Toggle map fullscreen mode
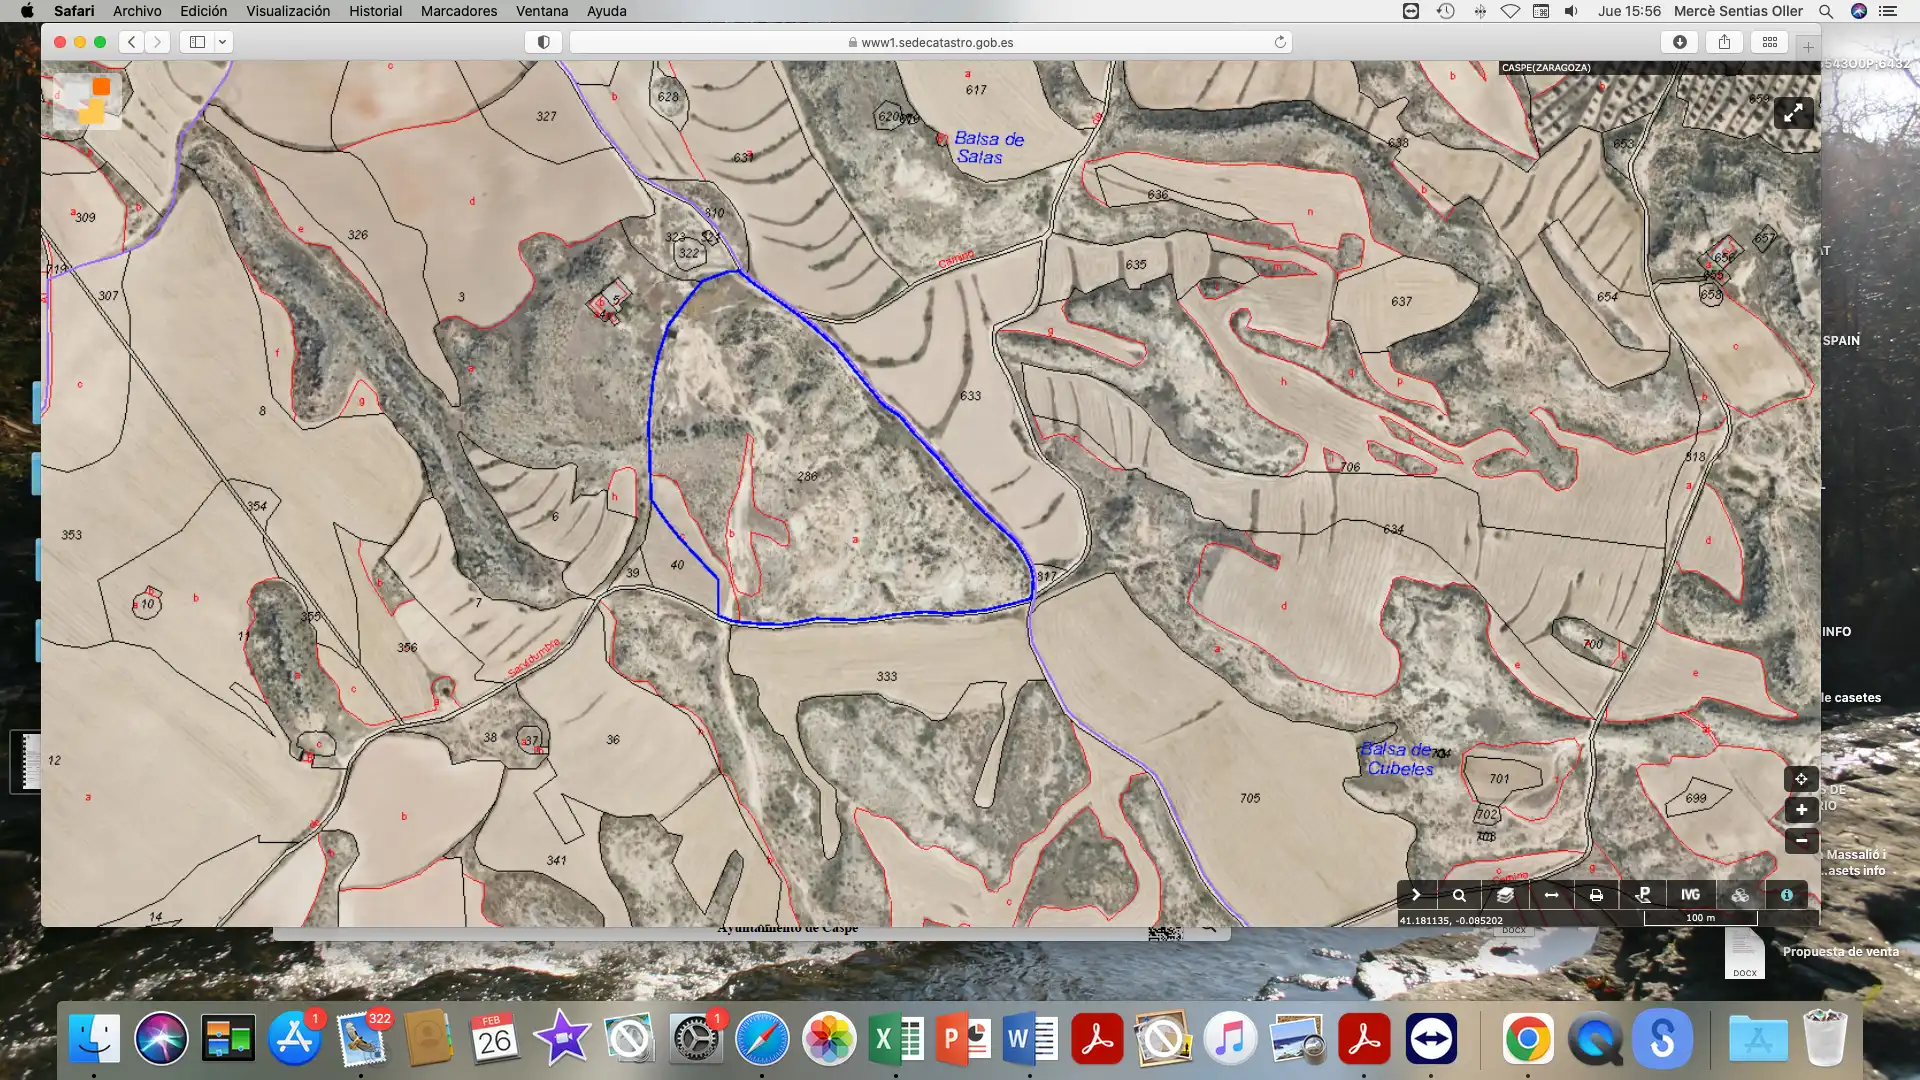This screenshot has width=1920, height=1080. coord(1794,113)
